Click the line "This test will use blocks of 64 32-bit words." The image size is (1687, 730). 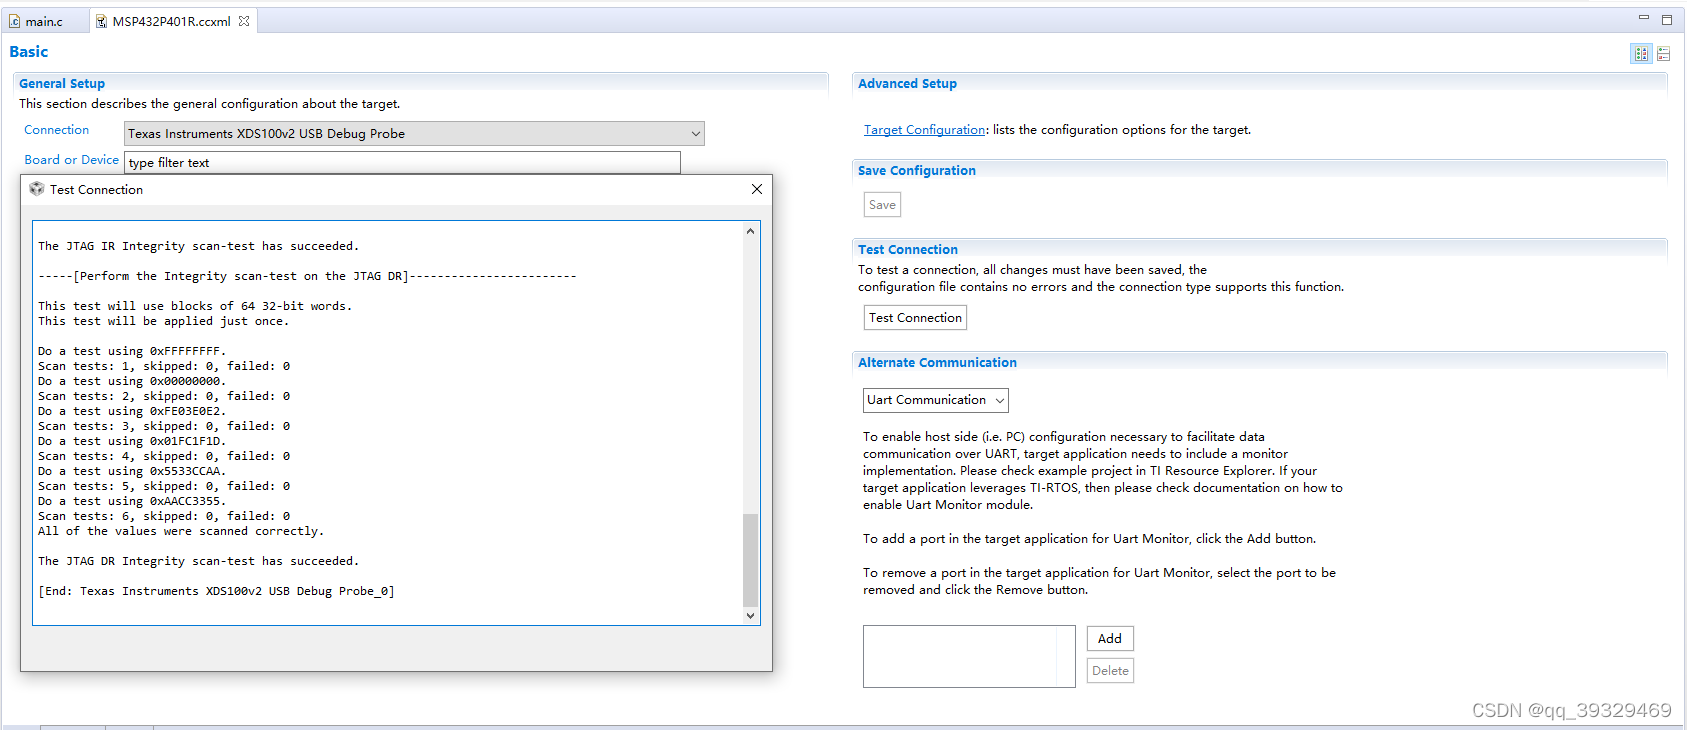(195, 306)
